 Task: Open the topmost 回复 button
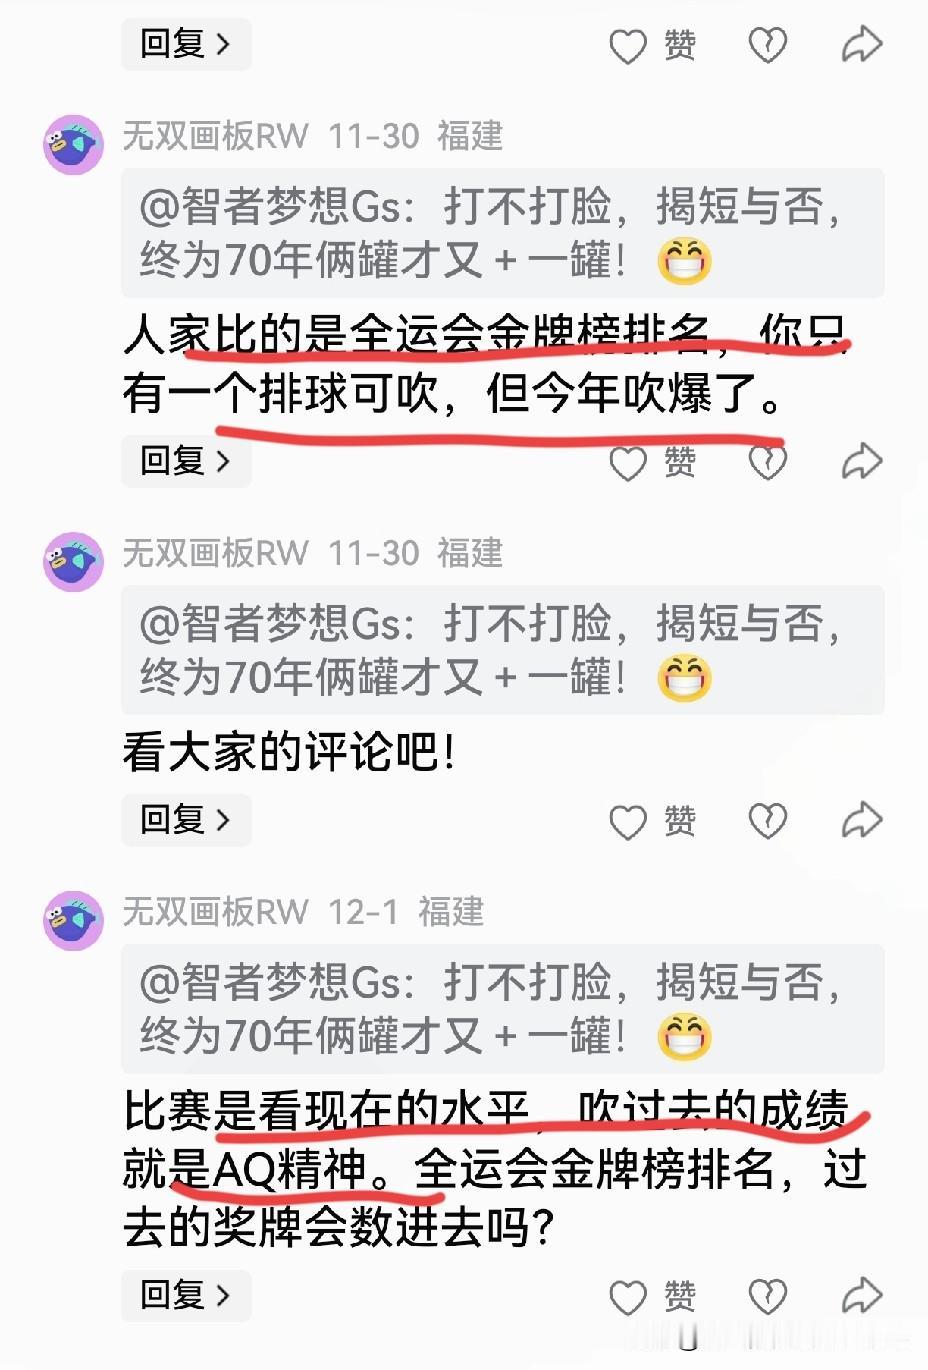coord(186,44)
